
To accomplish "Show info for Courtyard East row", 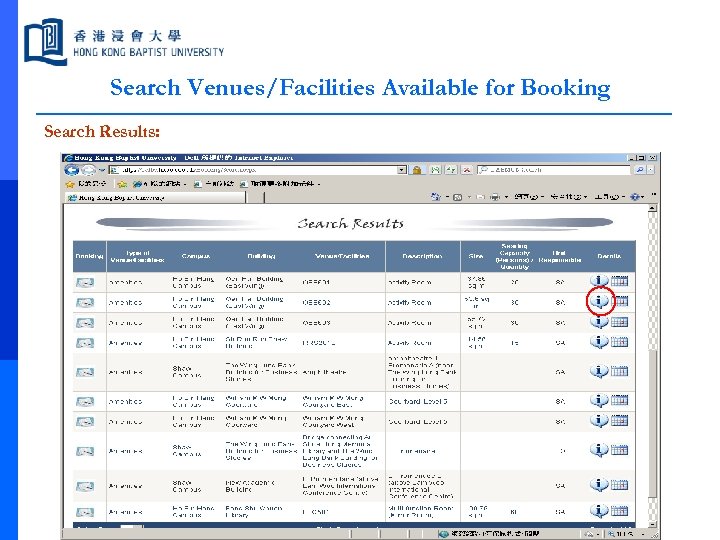I will click(x=599, y=400).
